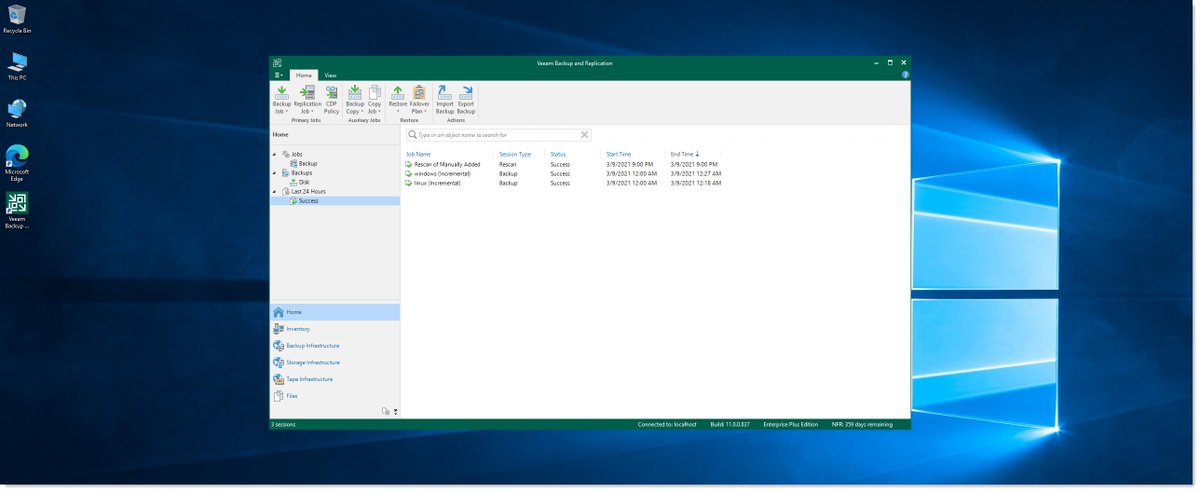The height and width of the screenshot is (492, 1200).
Task: Click NFR: 359 days remaining text
Action: pyautogui.click(x=860, y=424)
